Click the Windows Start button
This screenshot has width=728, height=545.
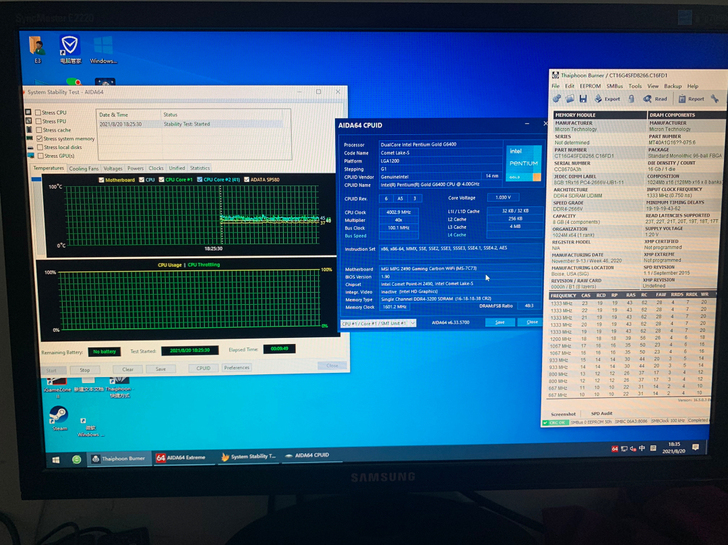pos(55,460)
